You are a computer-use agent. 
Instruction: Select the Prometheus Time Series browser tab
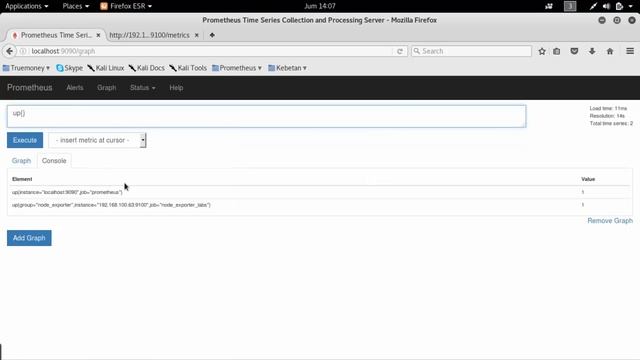click(x=56, y=36)
